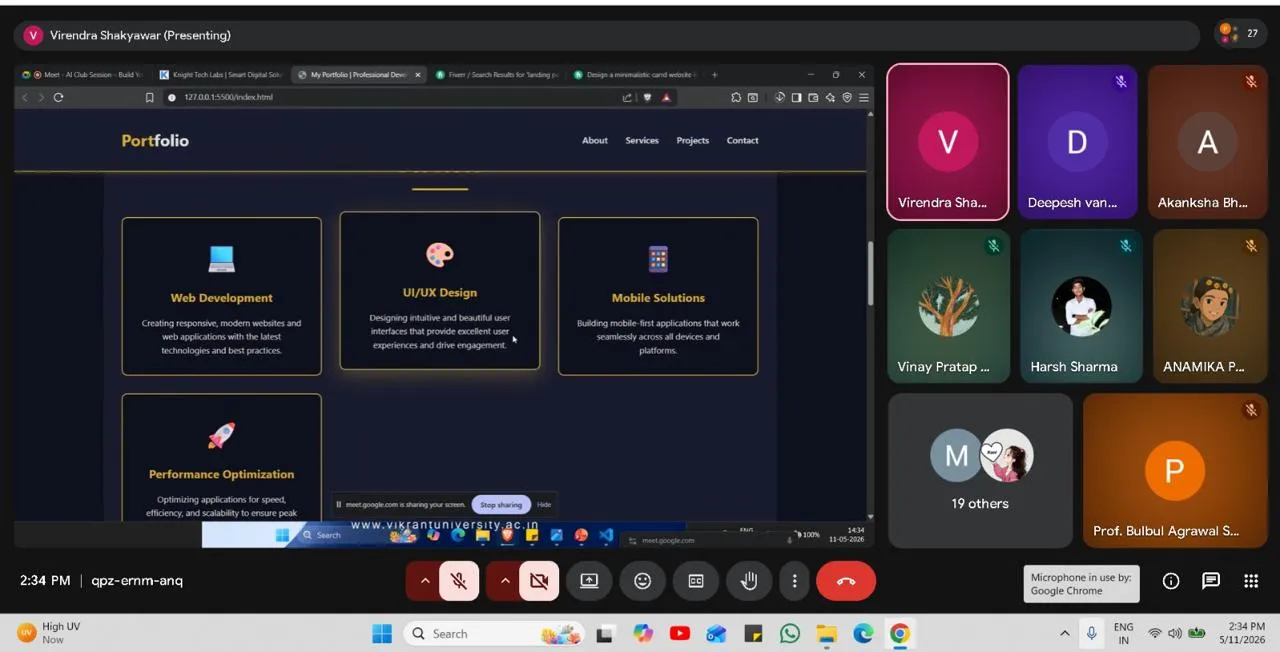Open the emoji reactions button
This screenshot has width=1280, height=652.
[643, 581]
